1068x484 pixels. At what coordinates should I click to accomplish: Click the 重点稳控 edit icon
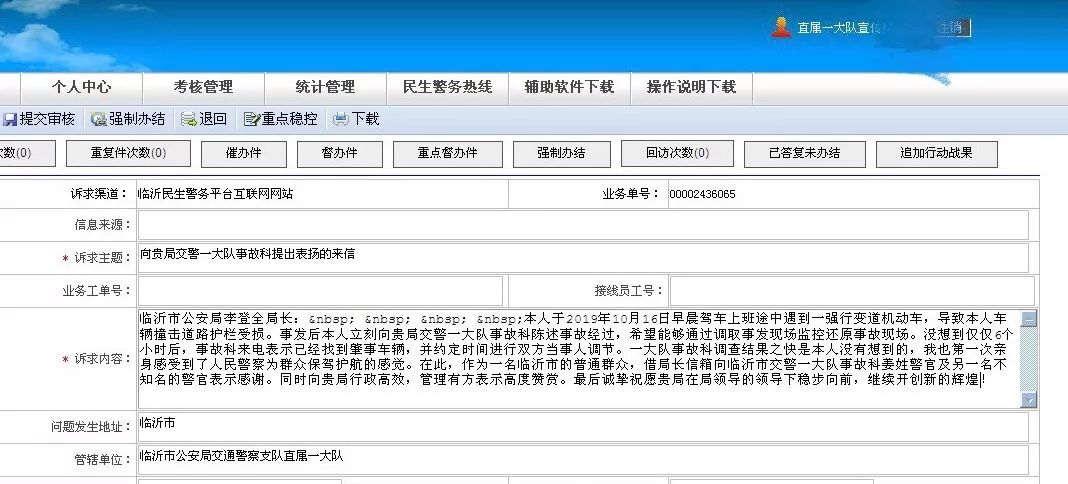[x=252, y=120]
